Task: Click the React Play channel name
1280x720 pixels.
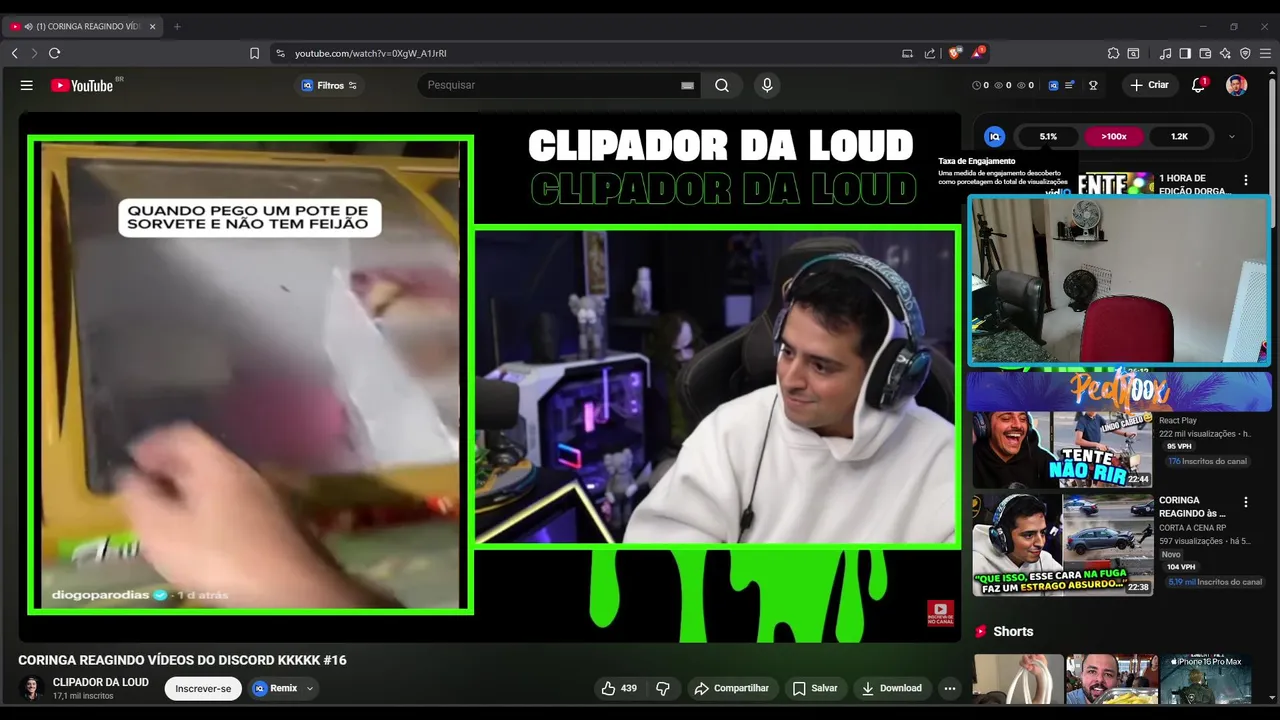Action: (1178, 421)
